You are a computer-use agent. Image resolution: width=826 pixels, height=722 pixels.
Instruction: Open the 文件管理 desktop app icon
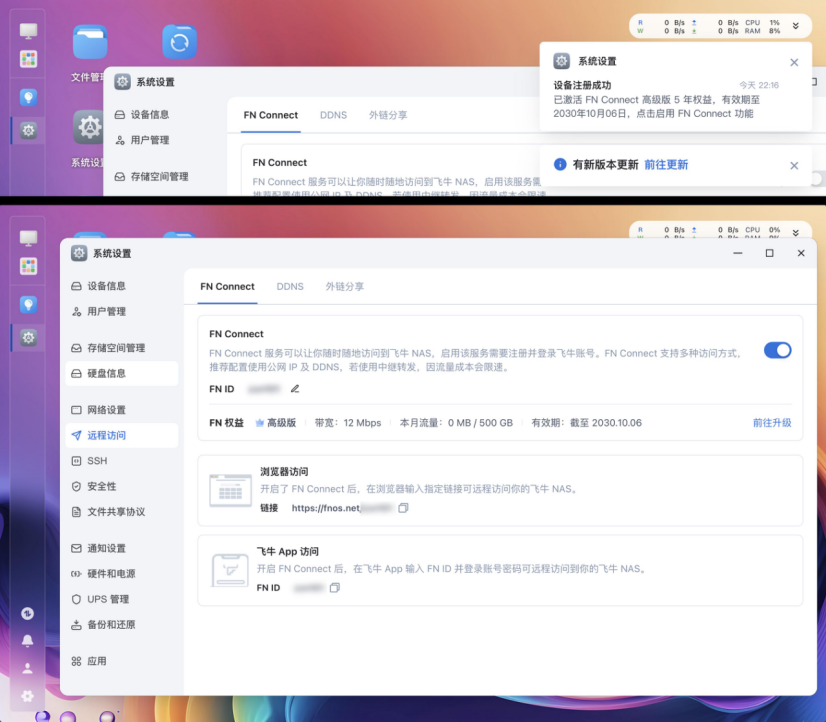tap(90, 42)
